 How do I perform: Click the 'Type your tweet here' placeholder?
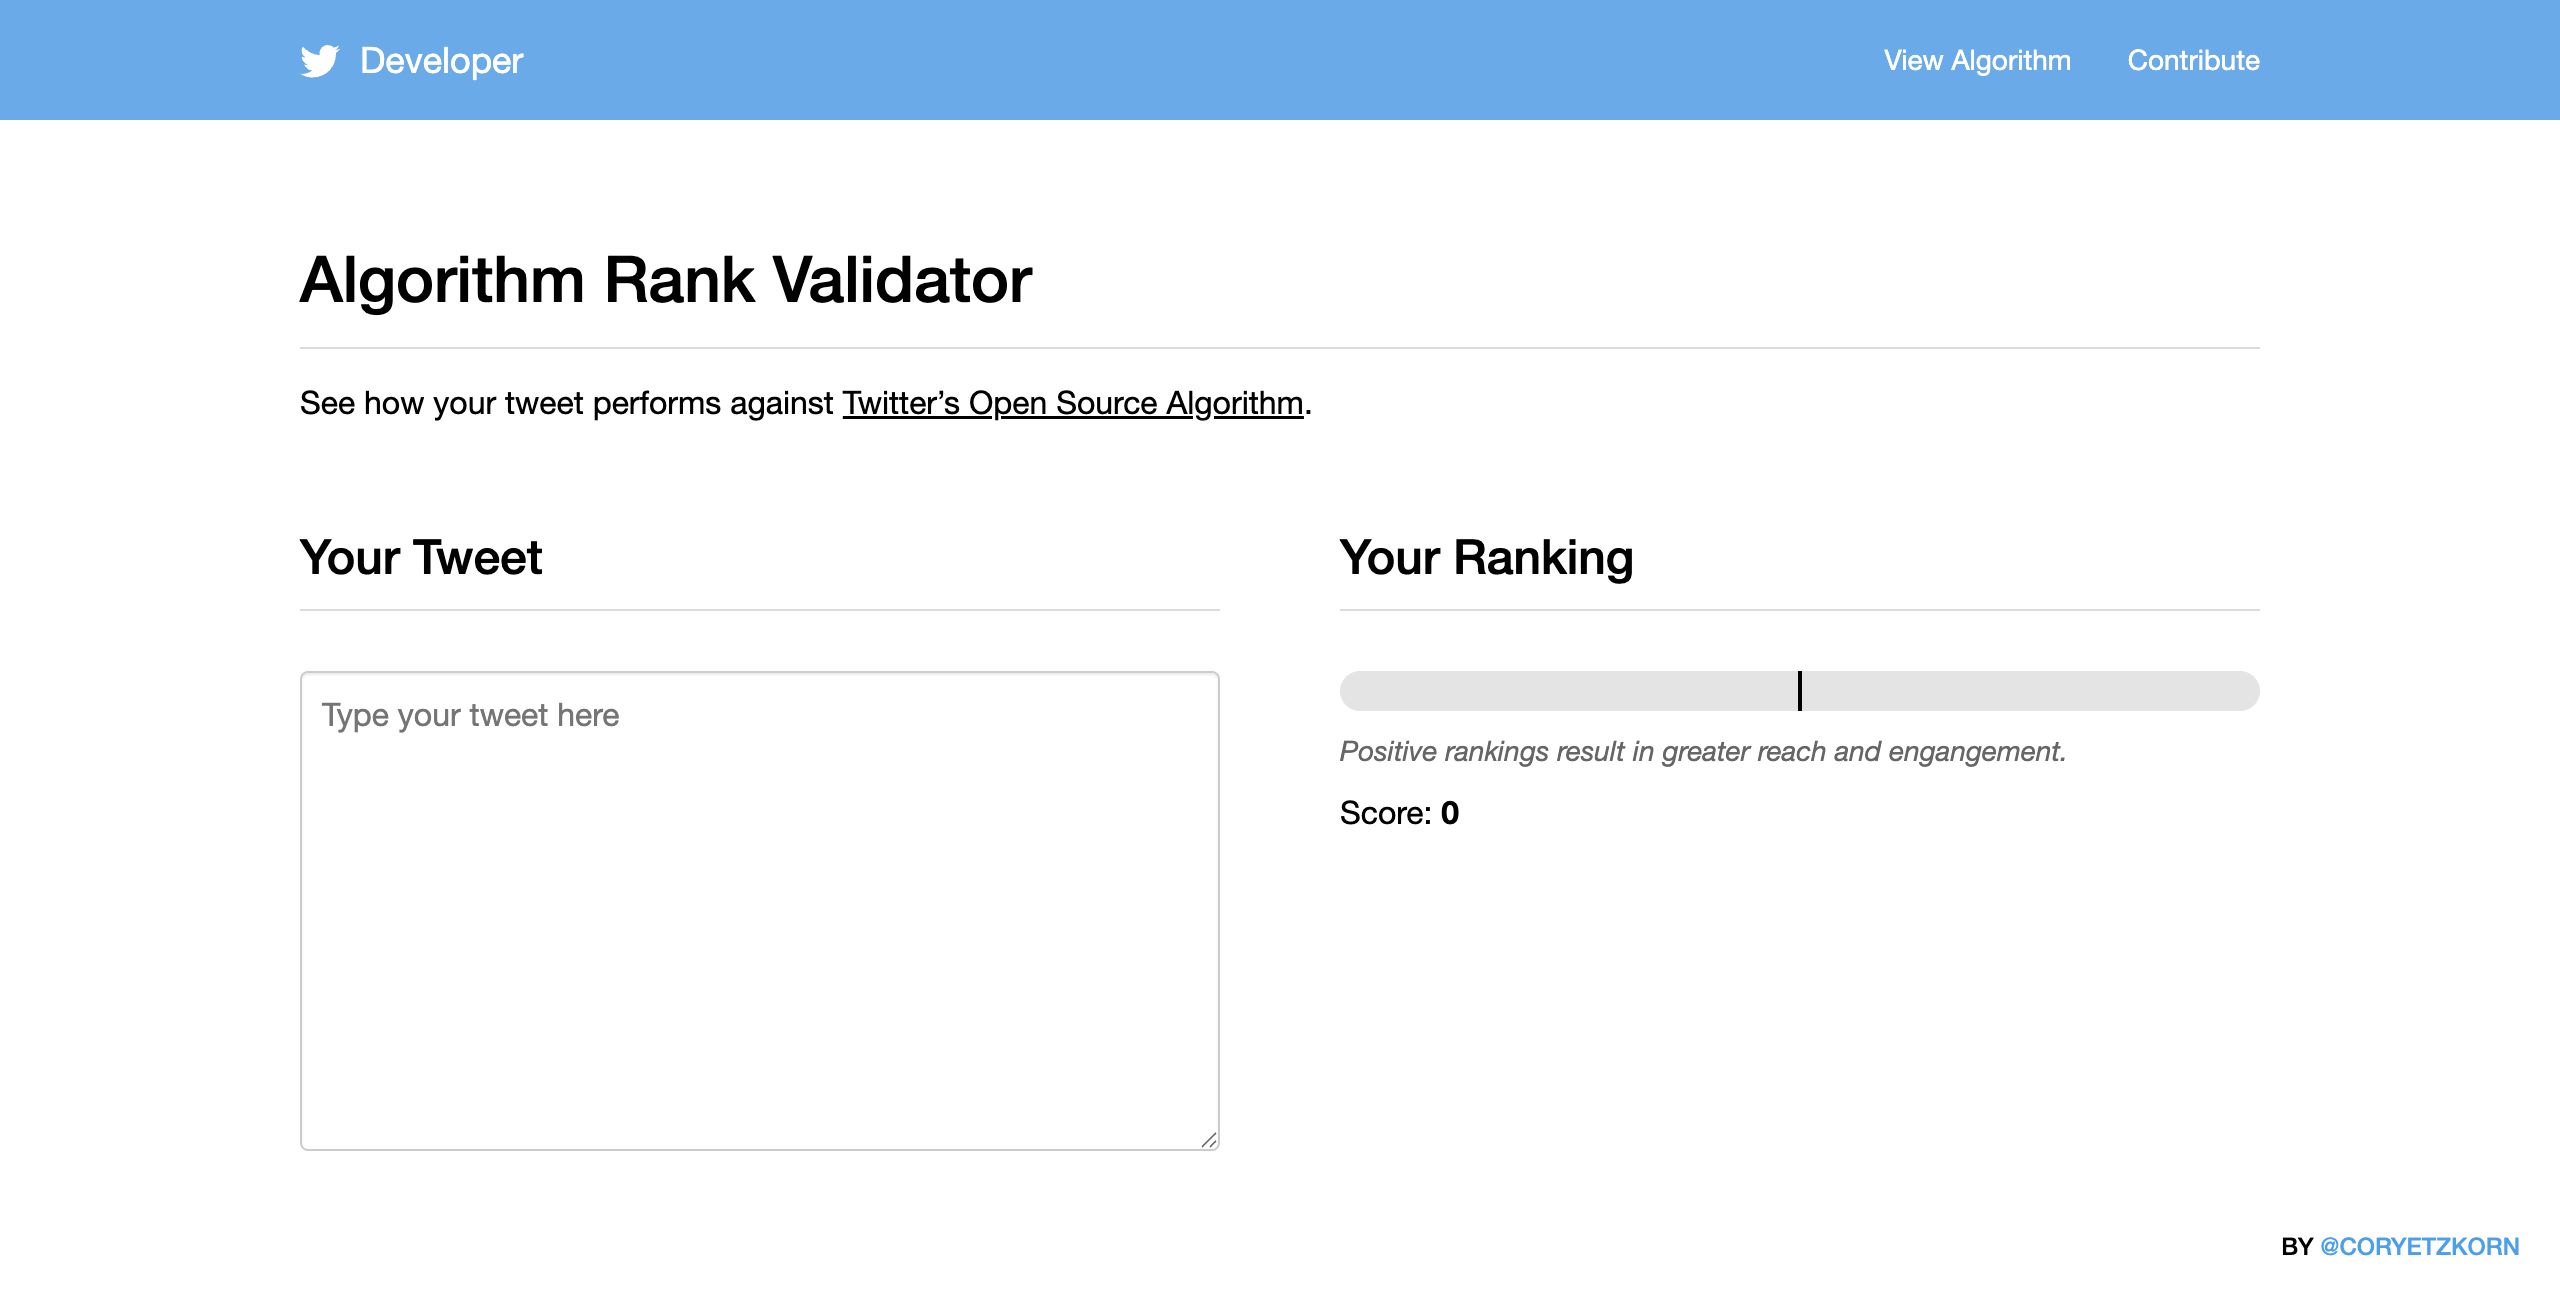(x=470, y=715)
